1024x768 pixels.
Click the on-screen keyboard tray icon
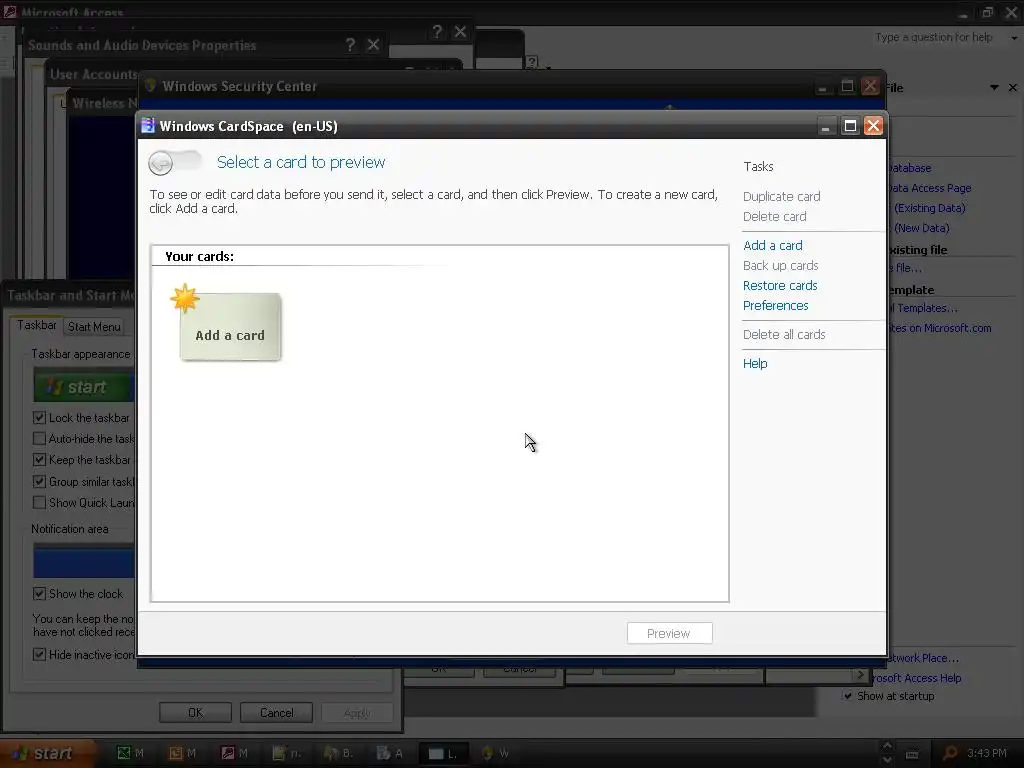(x=912, y=754)
